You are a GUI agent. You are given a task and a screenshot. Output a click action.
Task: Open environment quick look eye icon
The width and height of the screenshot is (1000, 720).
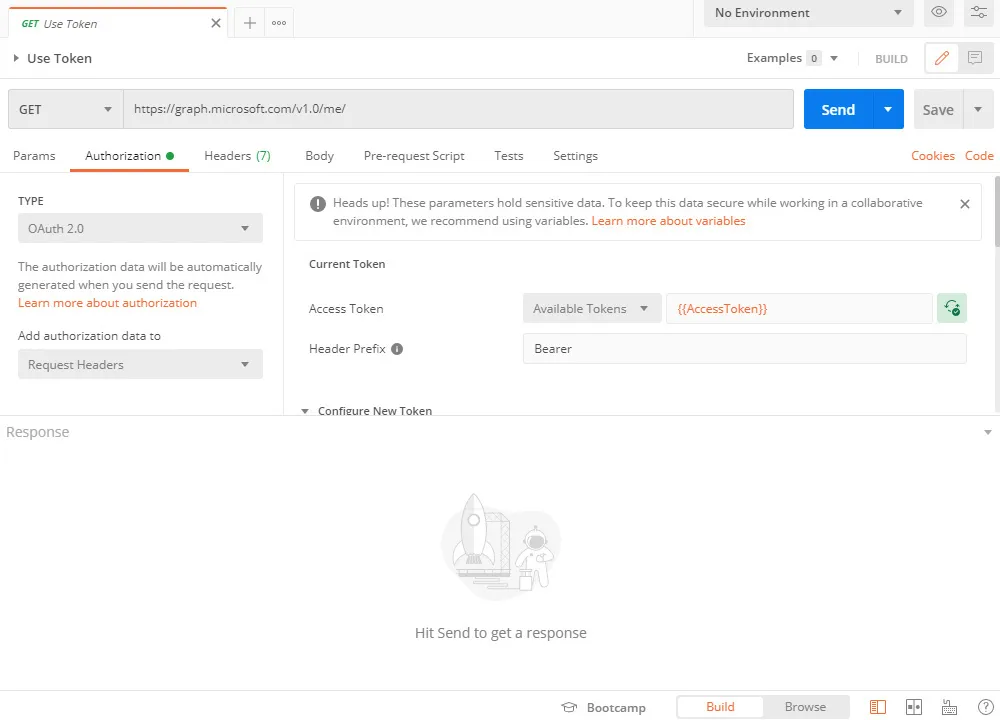click(939, 13)
